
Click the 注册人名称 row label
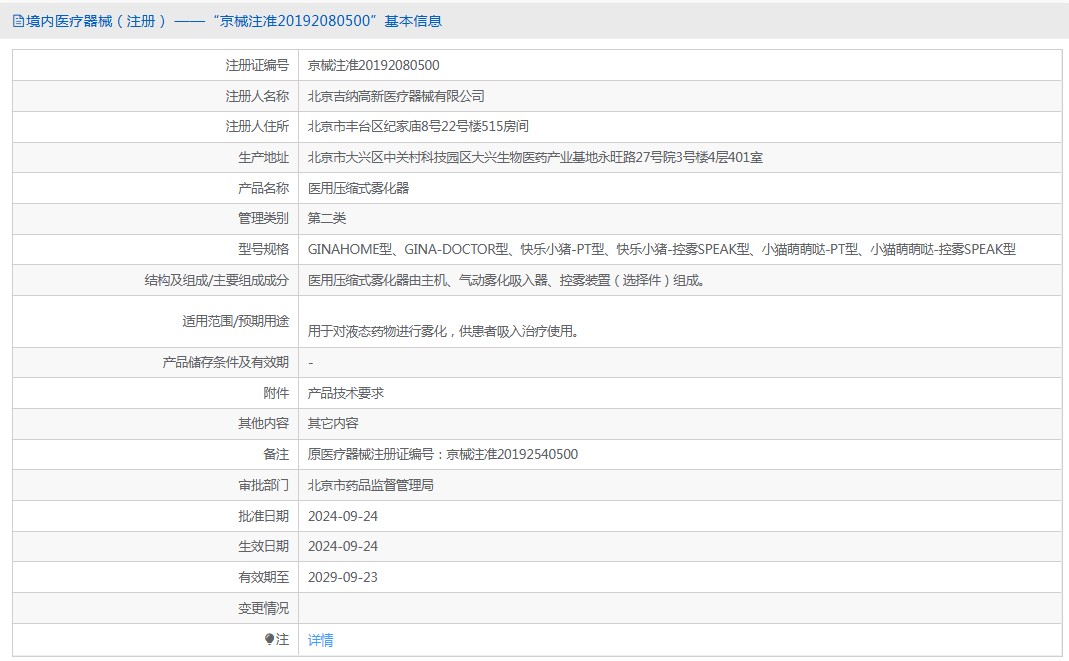coord(257,96)
